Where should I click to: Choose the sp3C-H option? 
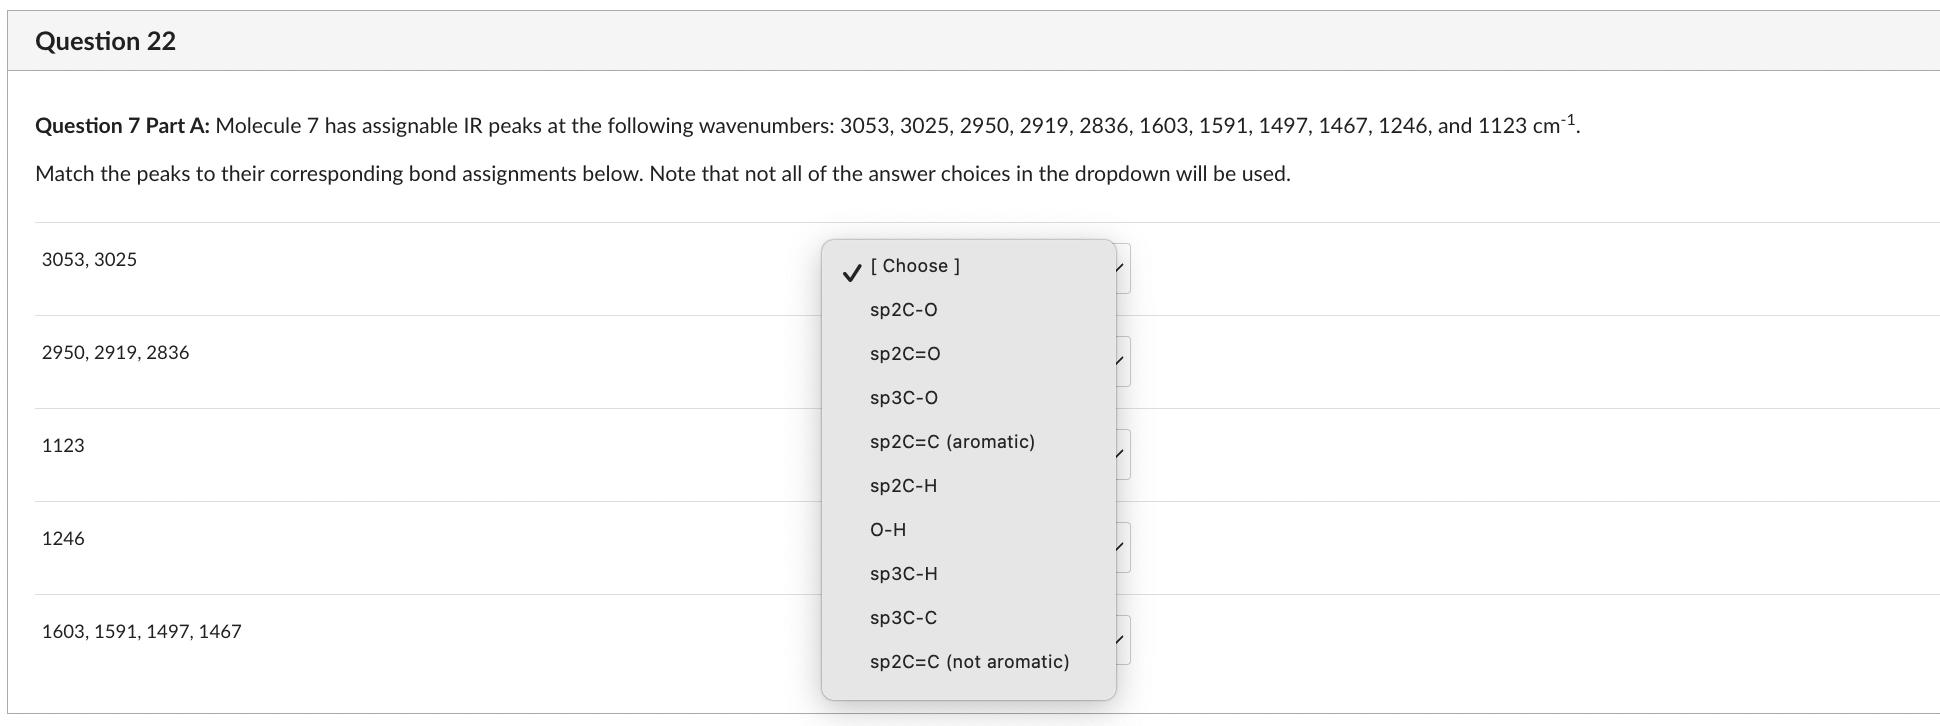point(901,573)
